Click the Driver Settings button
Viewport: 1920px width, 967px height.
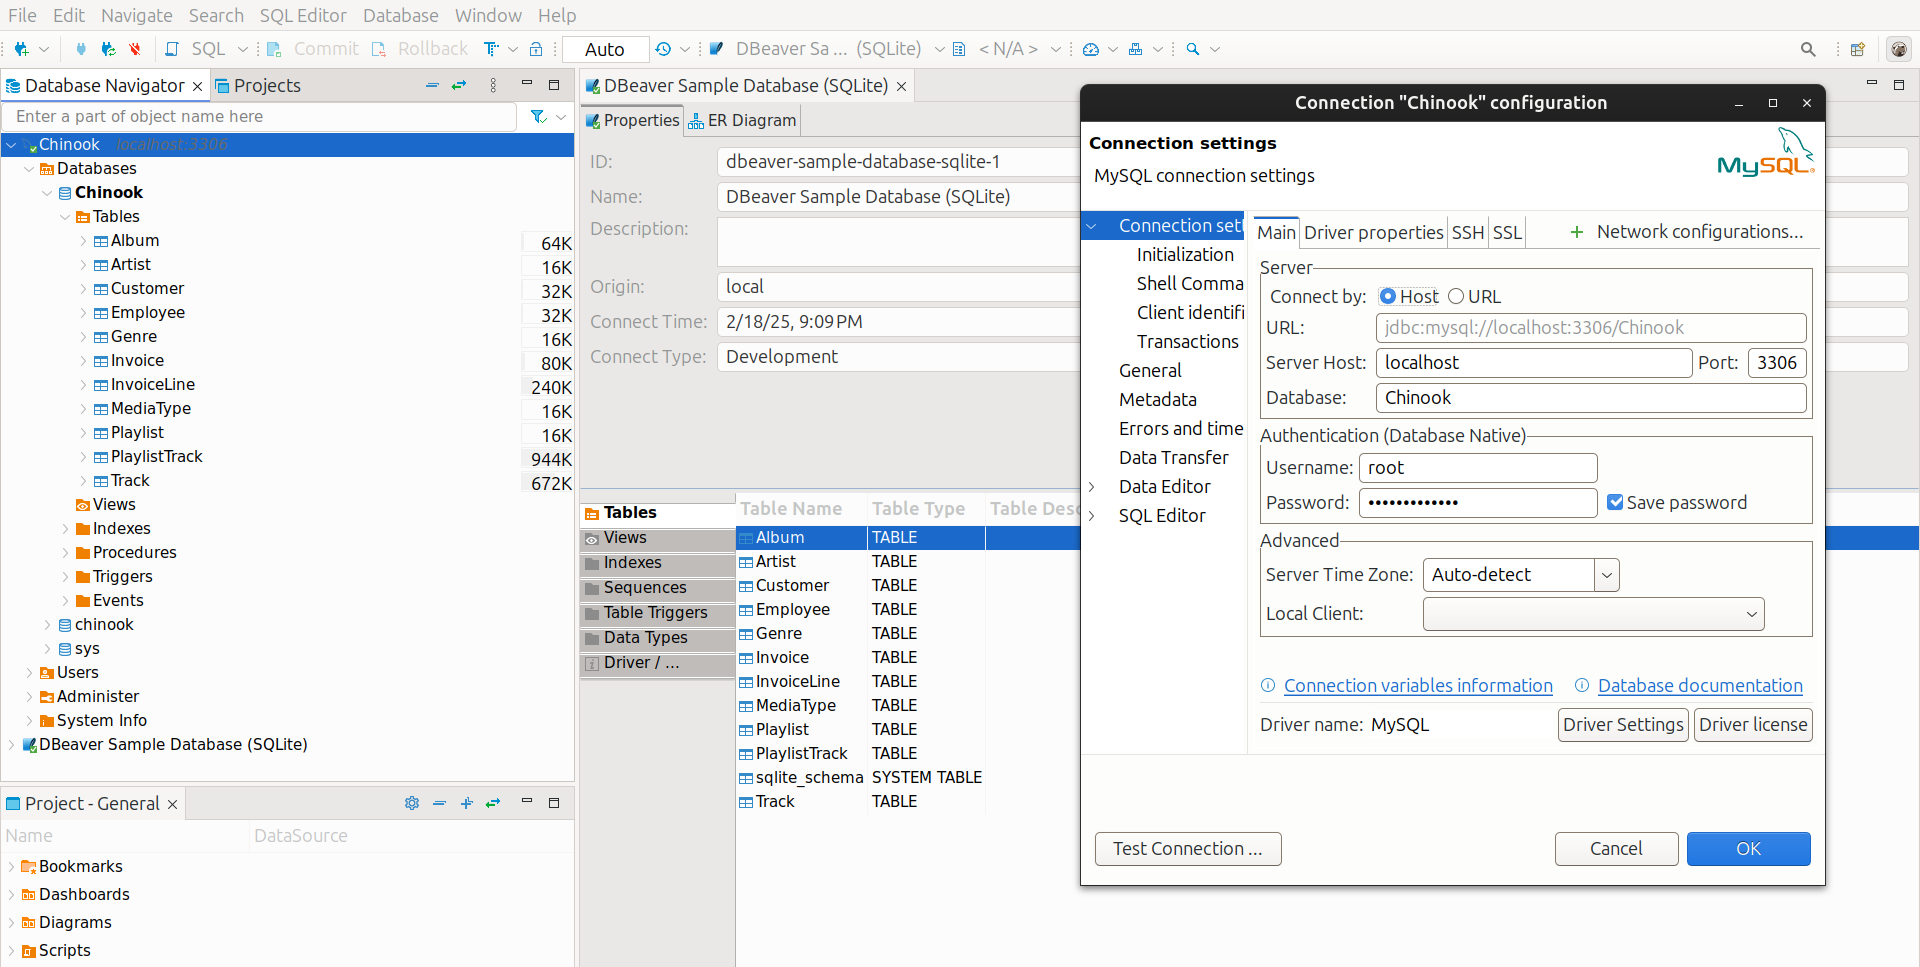[1623, 725]
